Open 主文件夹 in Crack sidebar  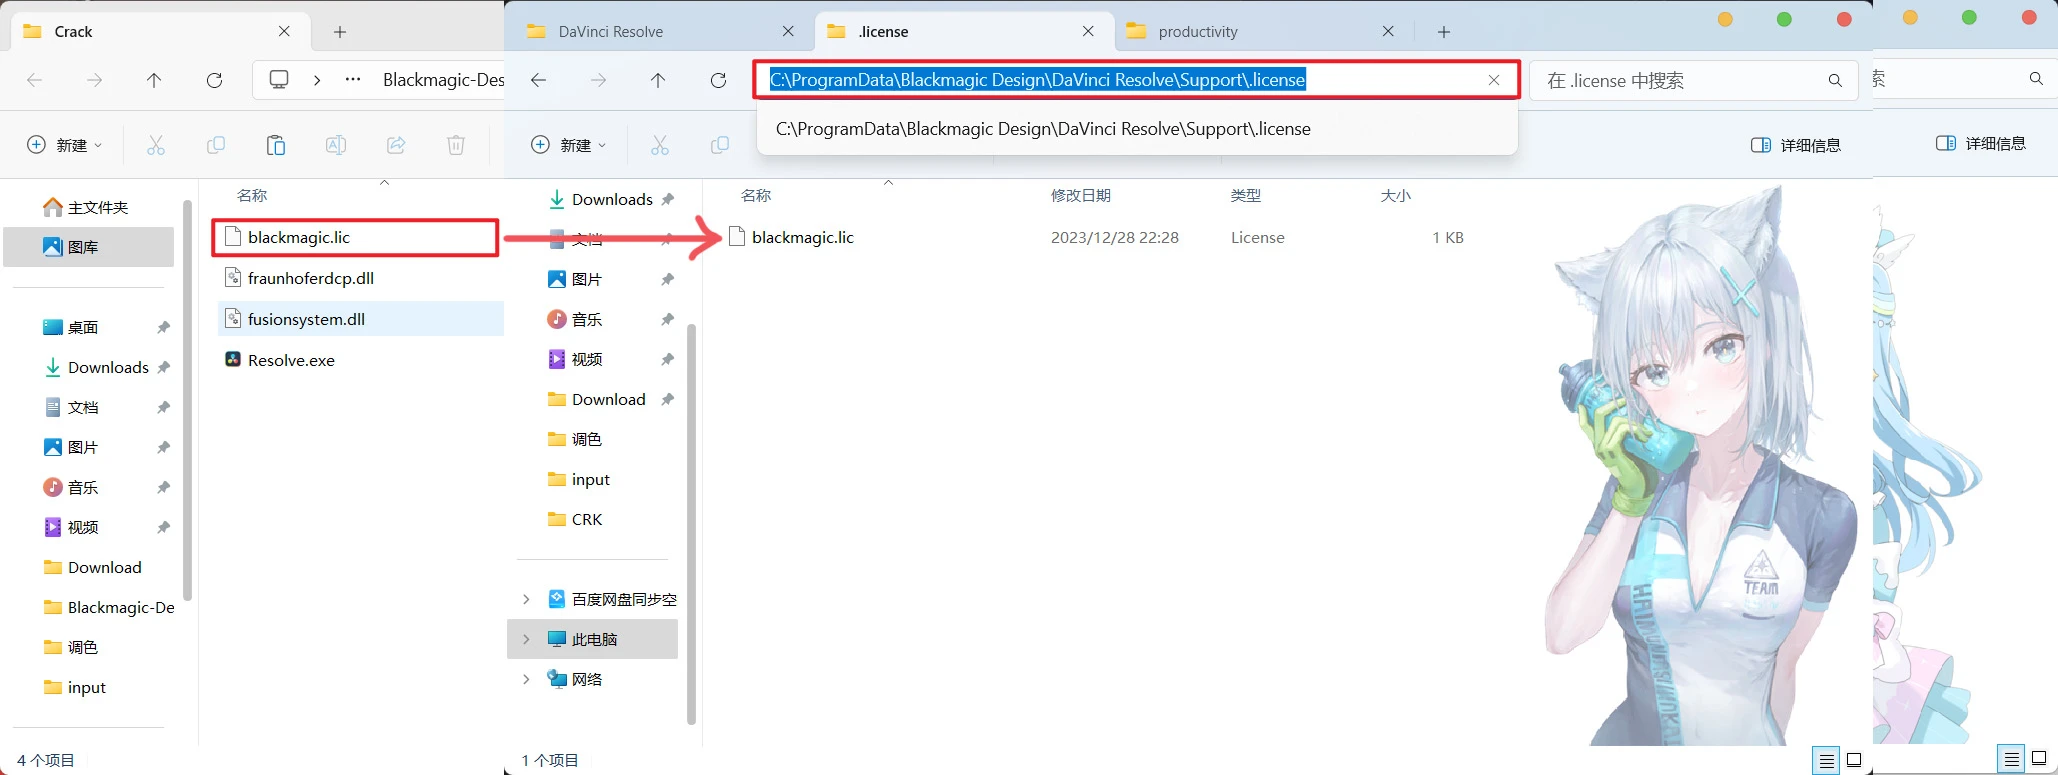(88, 207)
